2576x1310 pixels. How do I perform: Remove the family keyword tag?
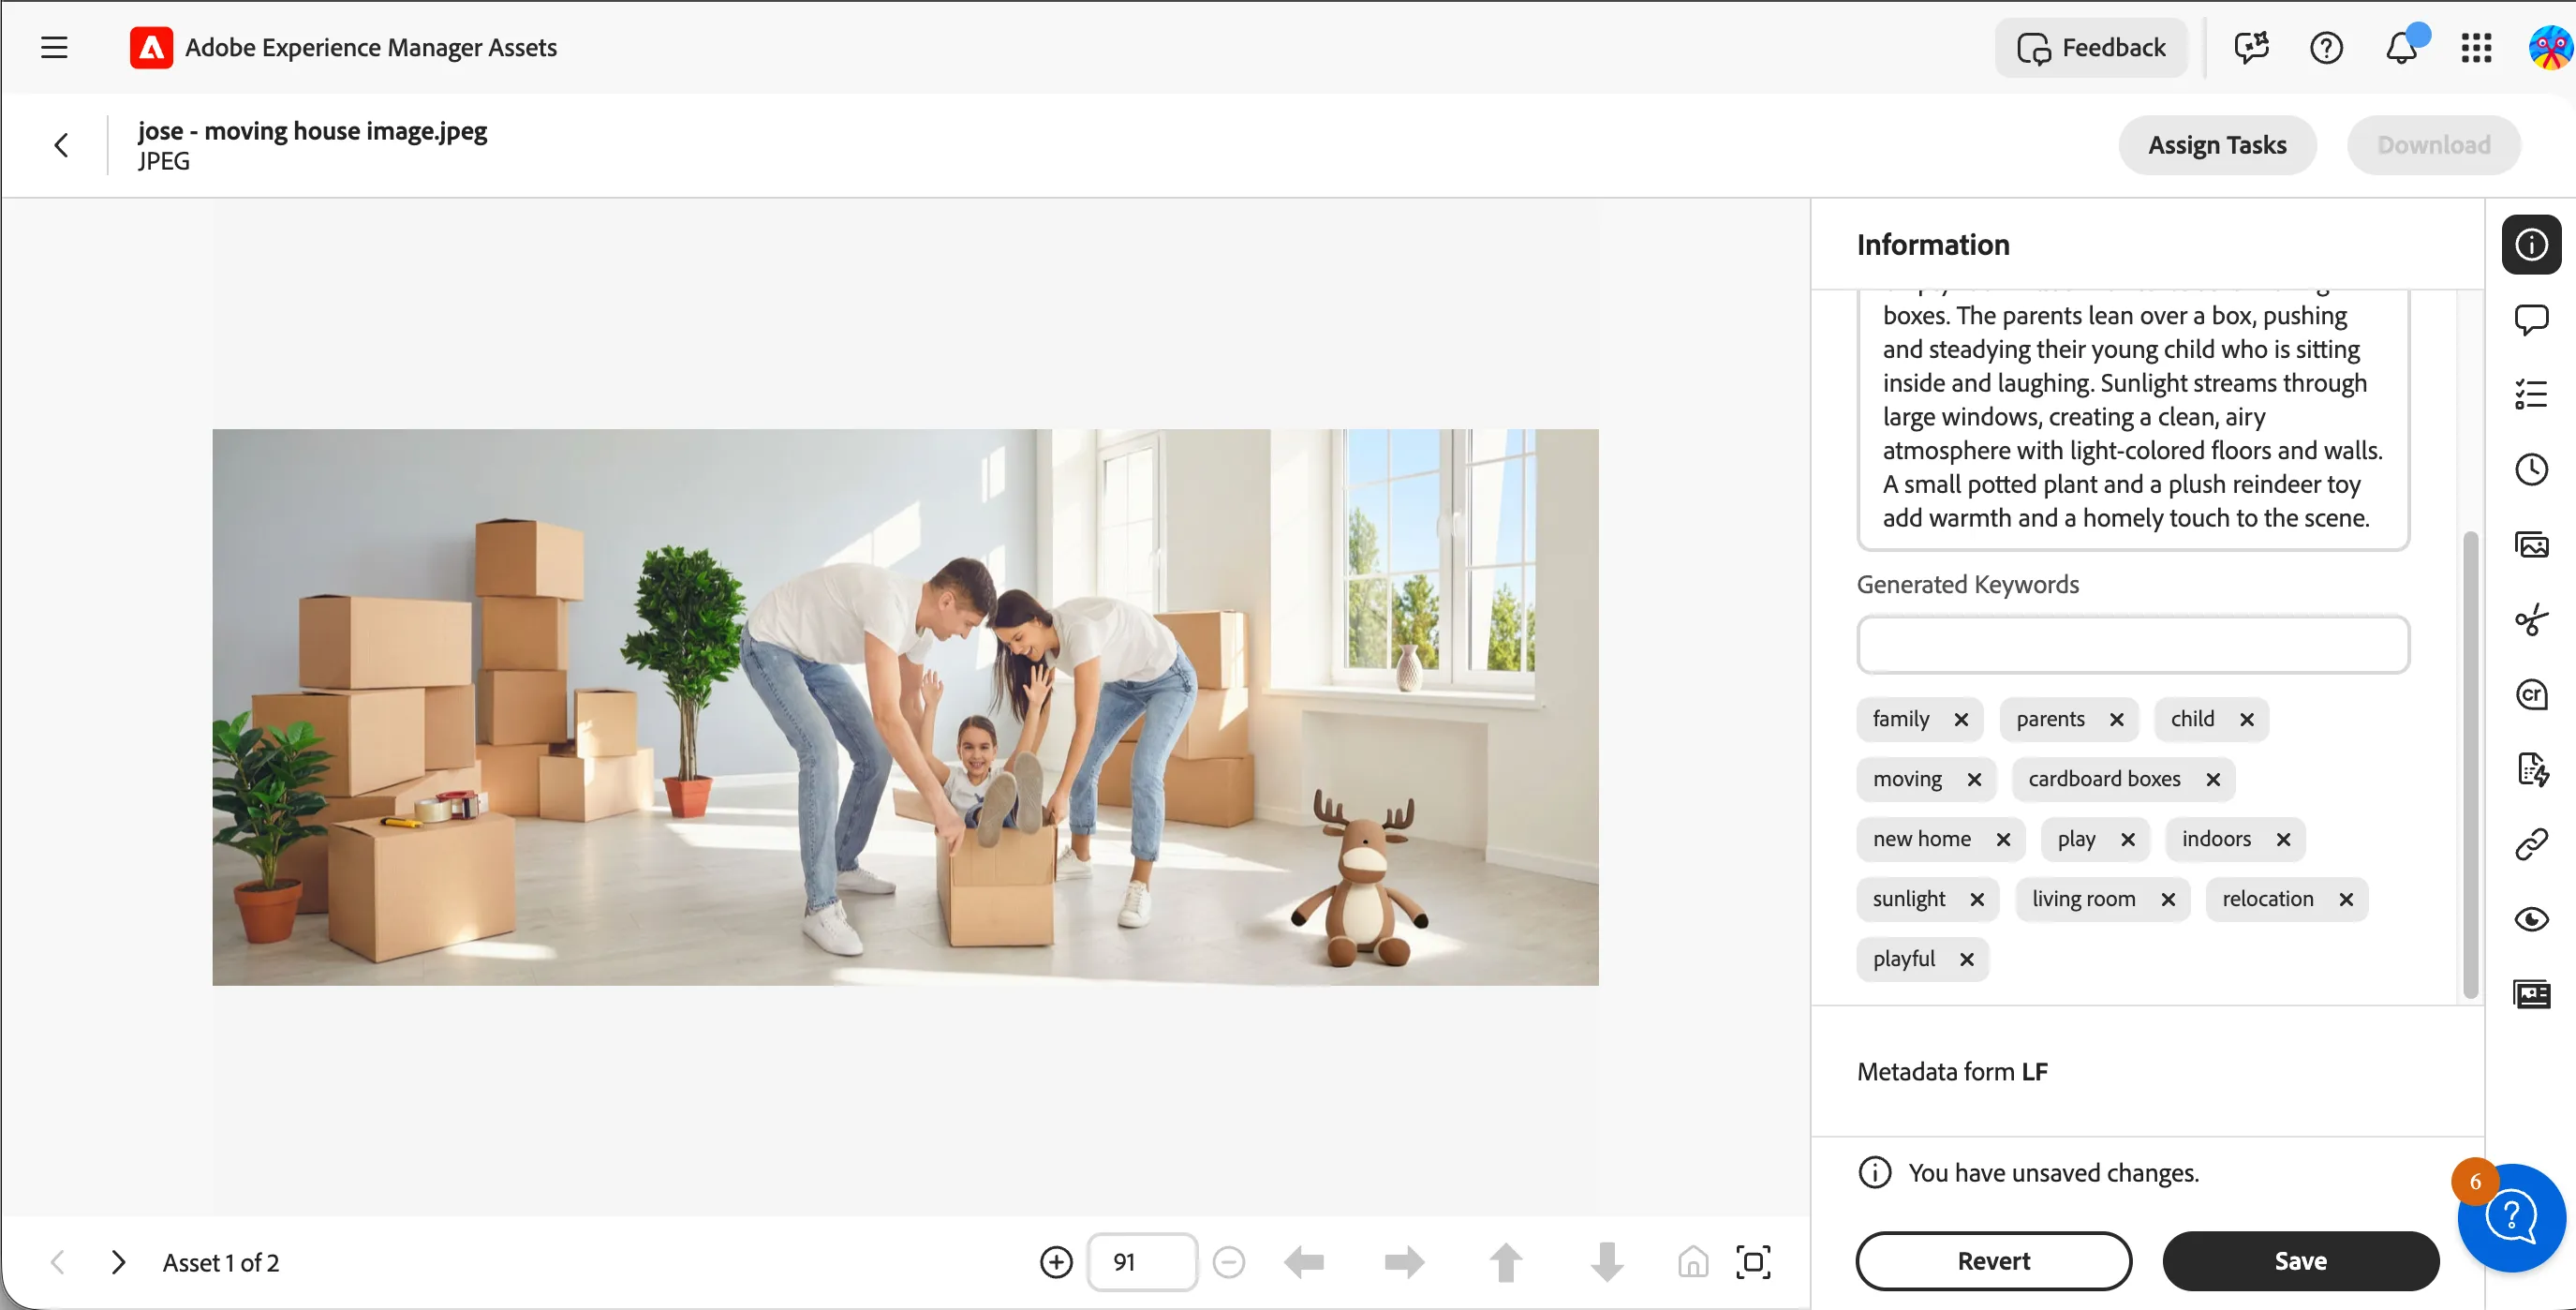pos(1961,719)
